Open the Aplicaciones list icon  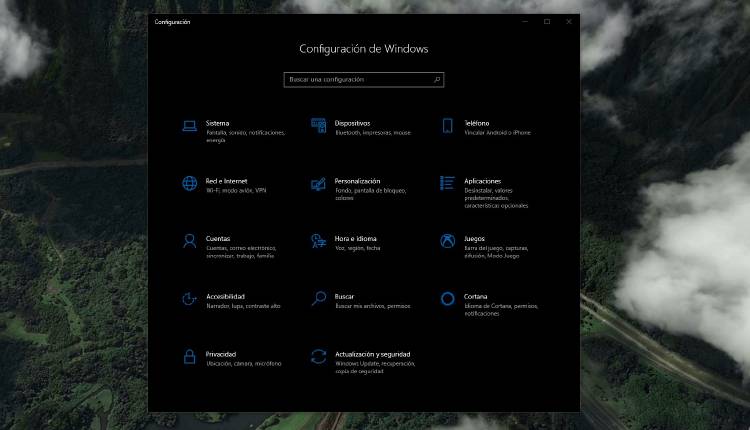click(447, 183)
